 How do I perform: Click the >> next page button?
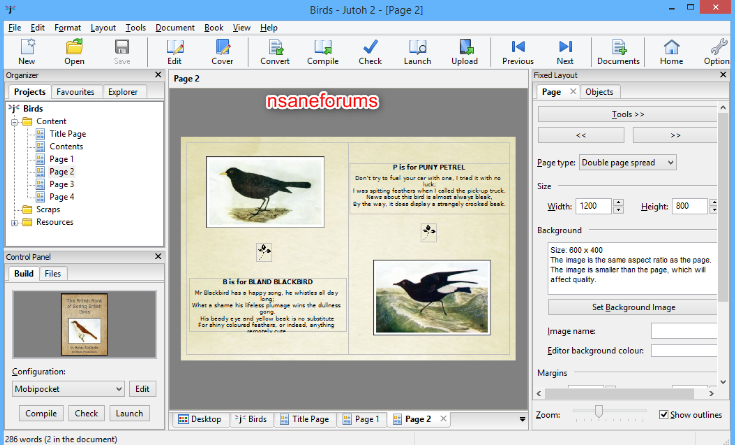click(675, 135)
